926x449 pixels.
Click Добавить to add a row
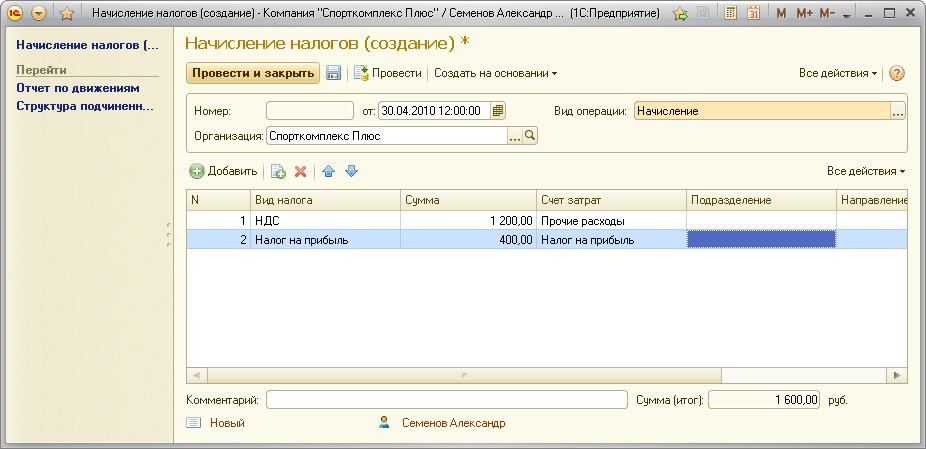223,171
